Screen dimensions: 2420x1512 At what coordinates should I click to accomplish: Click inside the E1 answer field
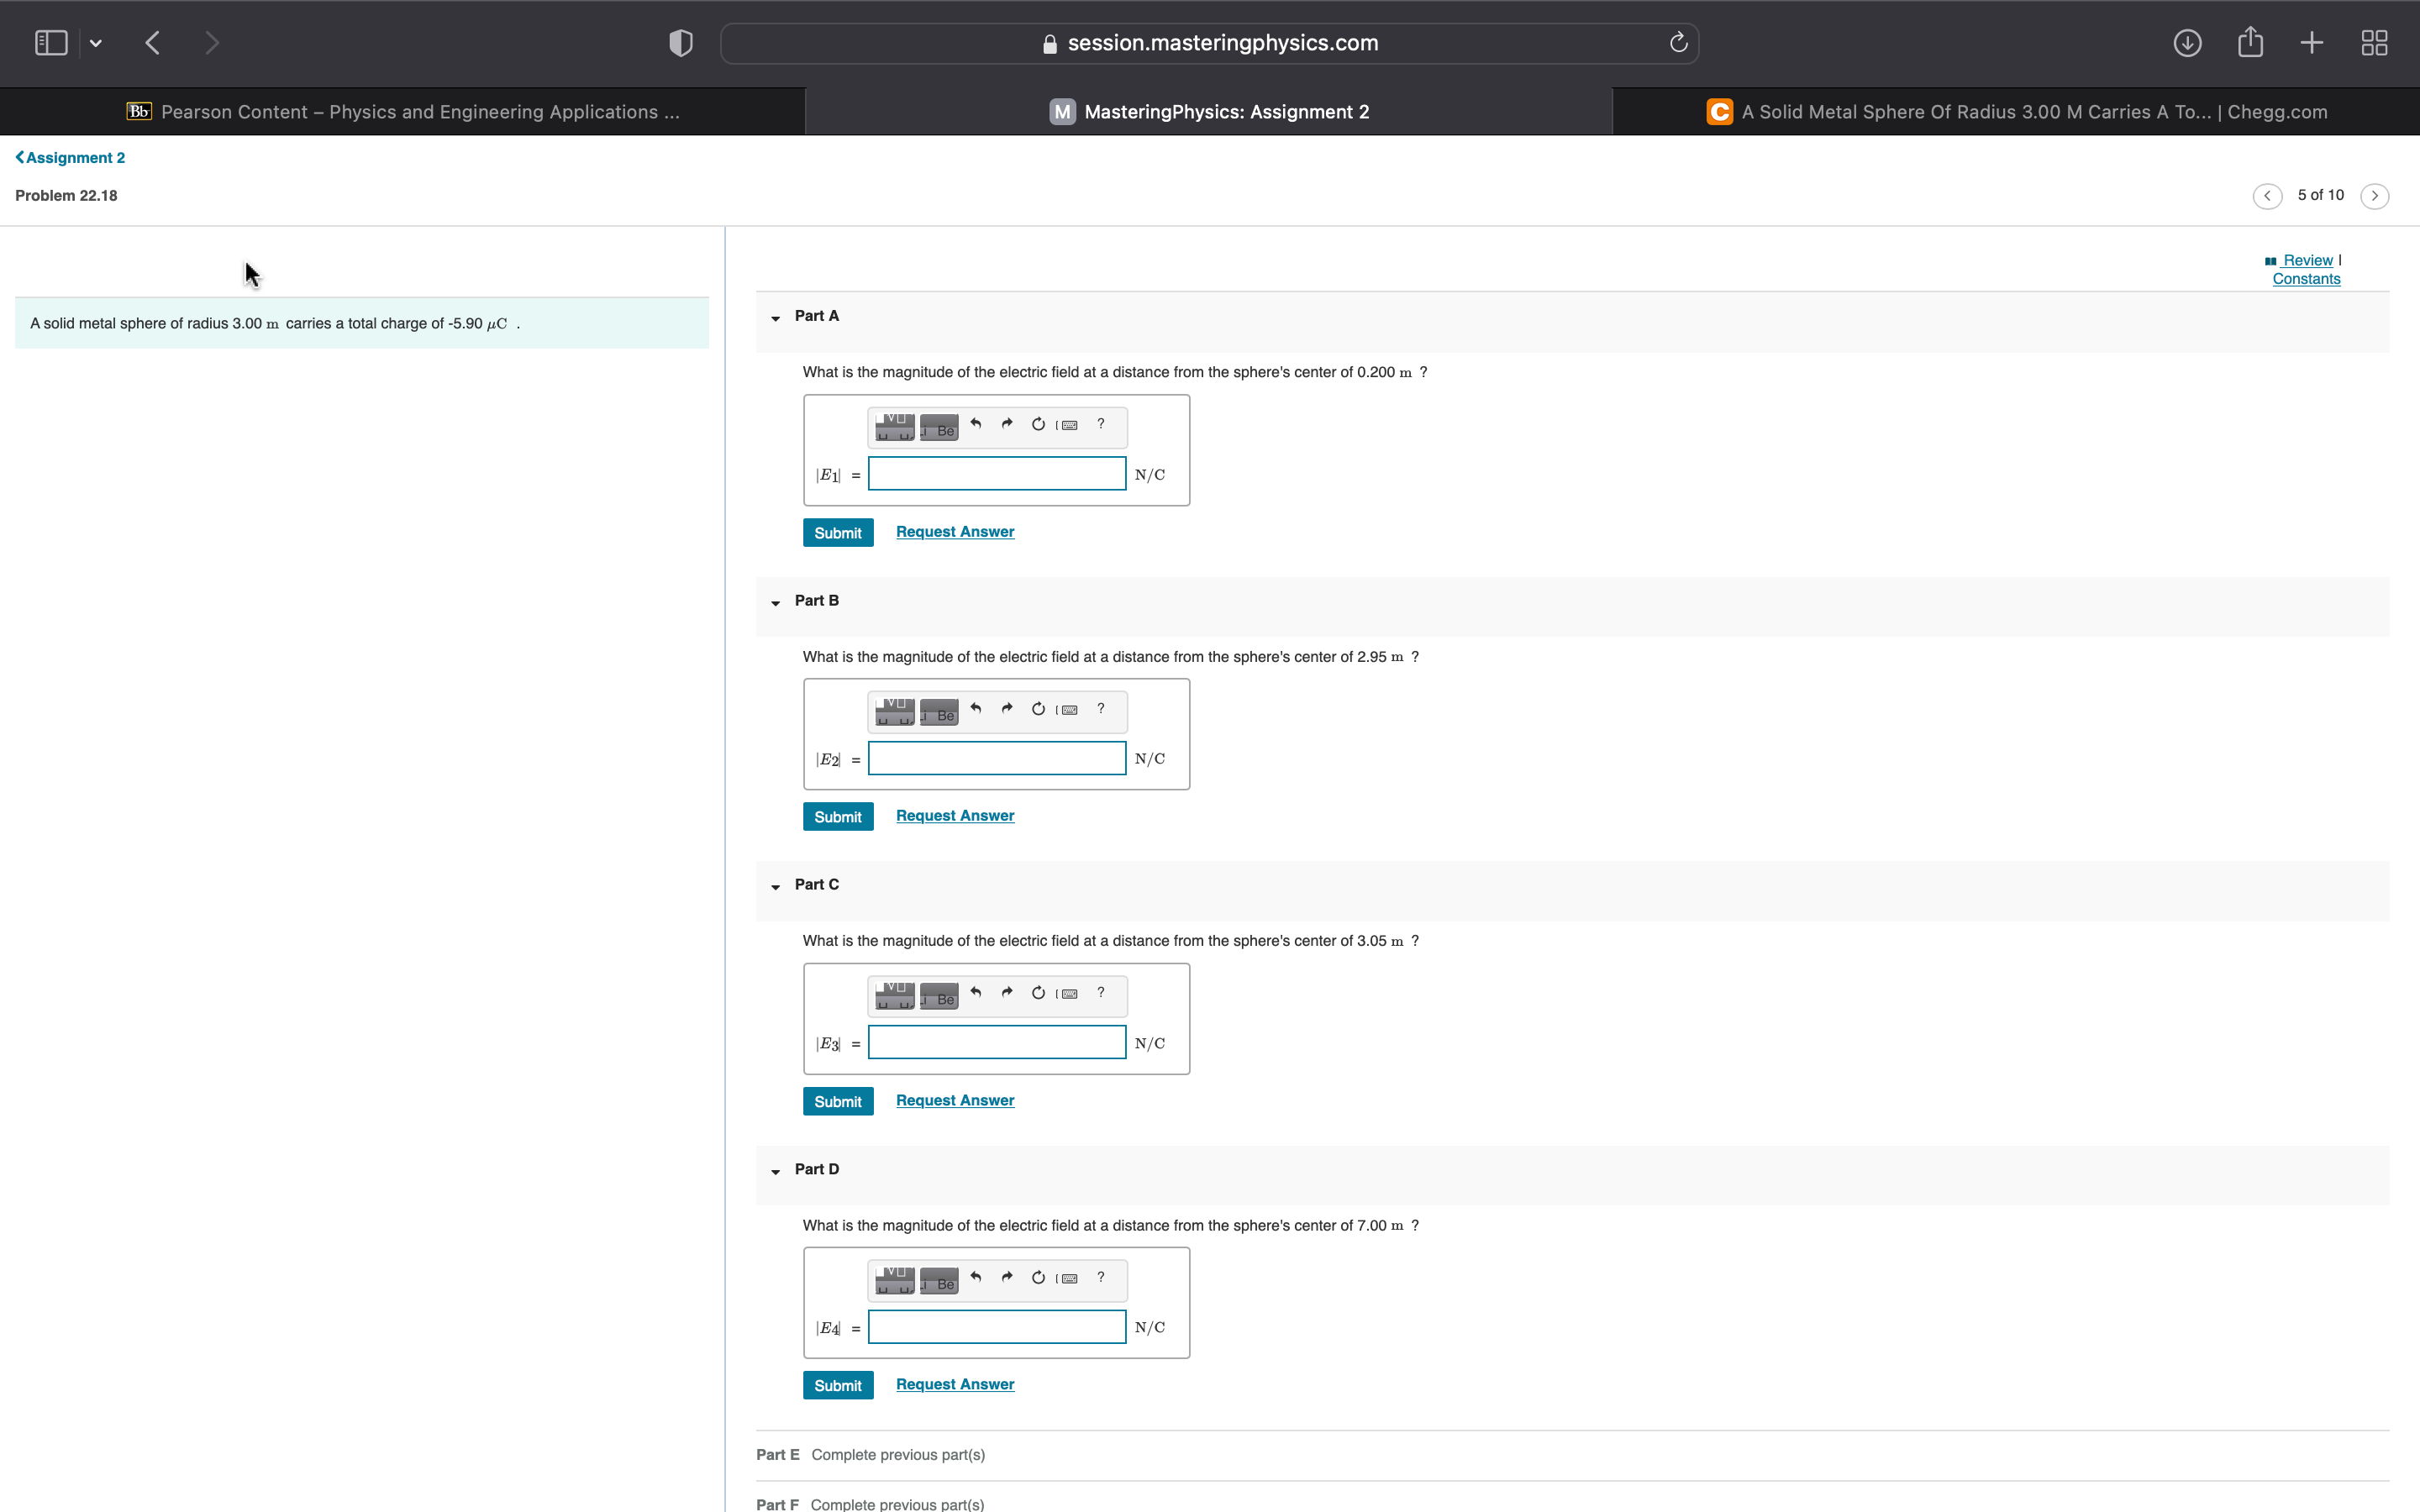coord(996,473)
